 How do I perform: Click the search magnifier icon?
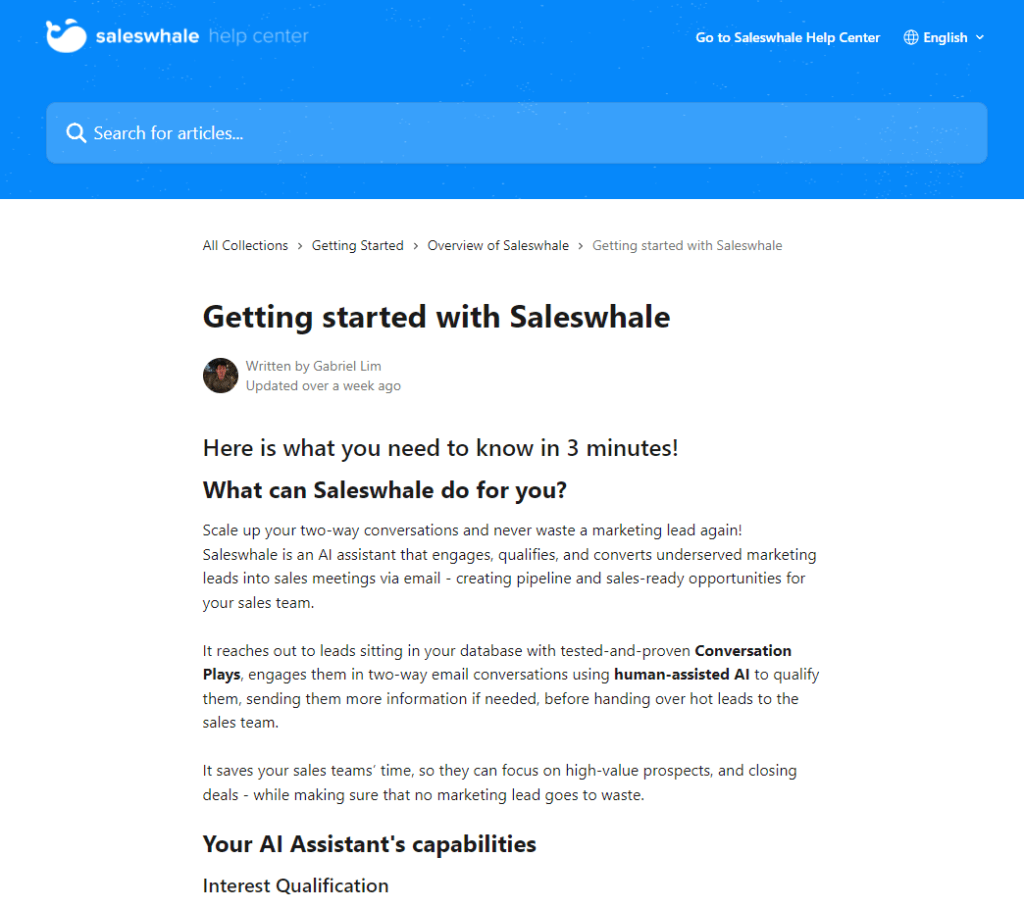pyautogui.click(x=75, y=133)
